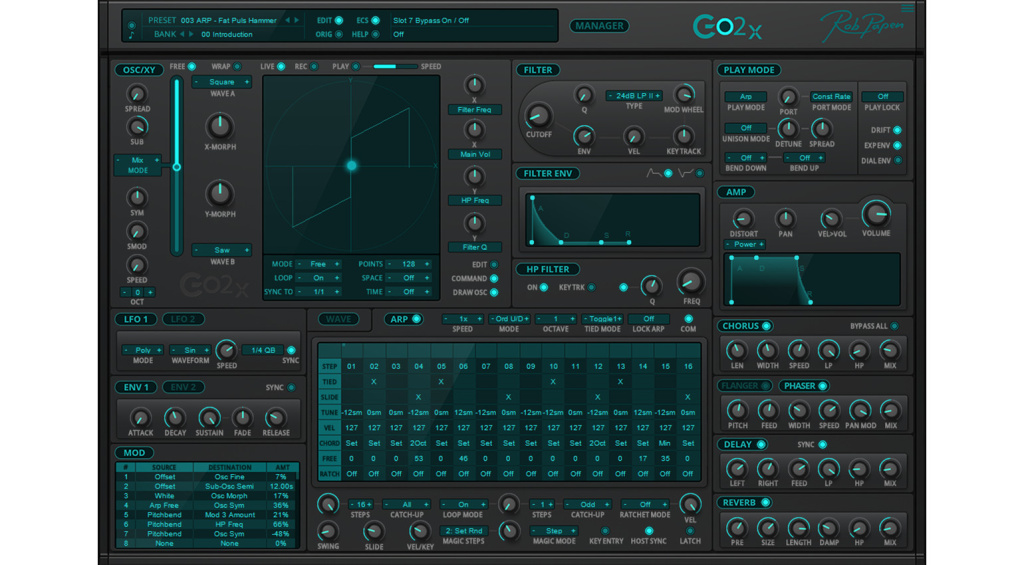Select the ENV 1 tab
Image resolution: width=1024 pixels, height=565 pixels.
(136, 387)
